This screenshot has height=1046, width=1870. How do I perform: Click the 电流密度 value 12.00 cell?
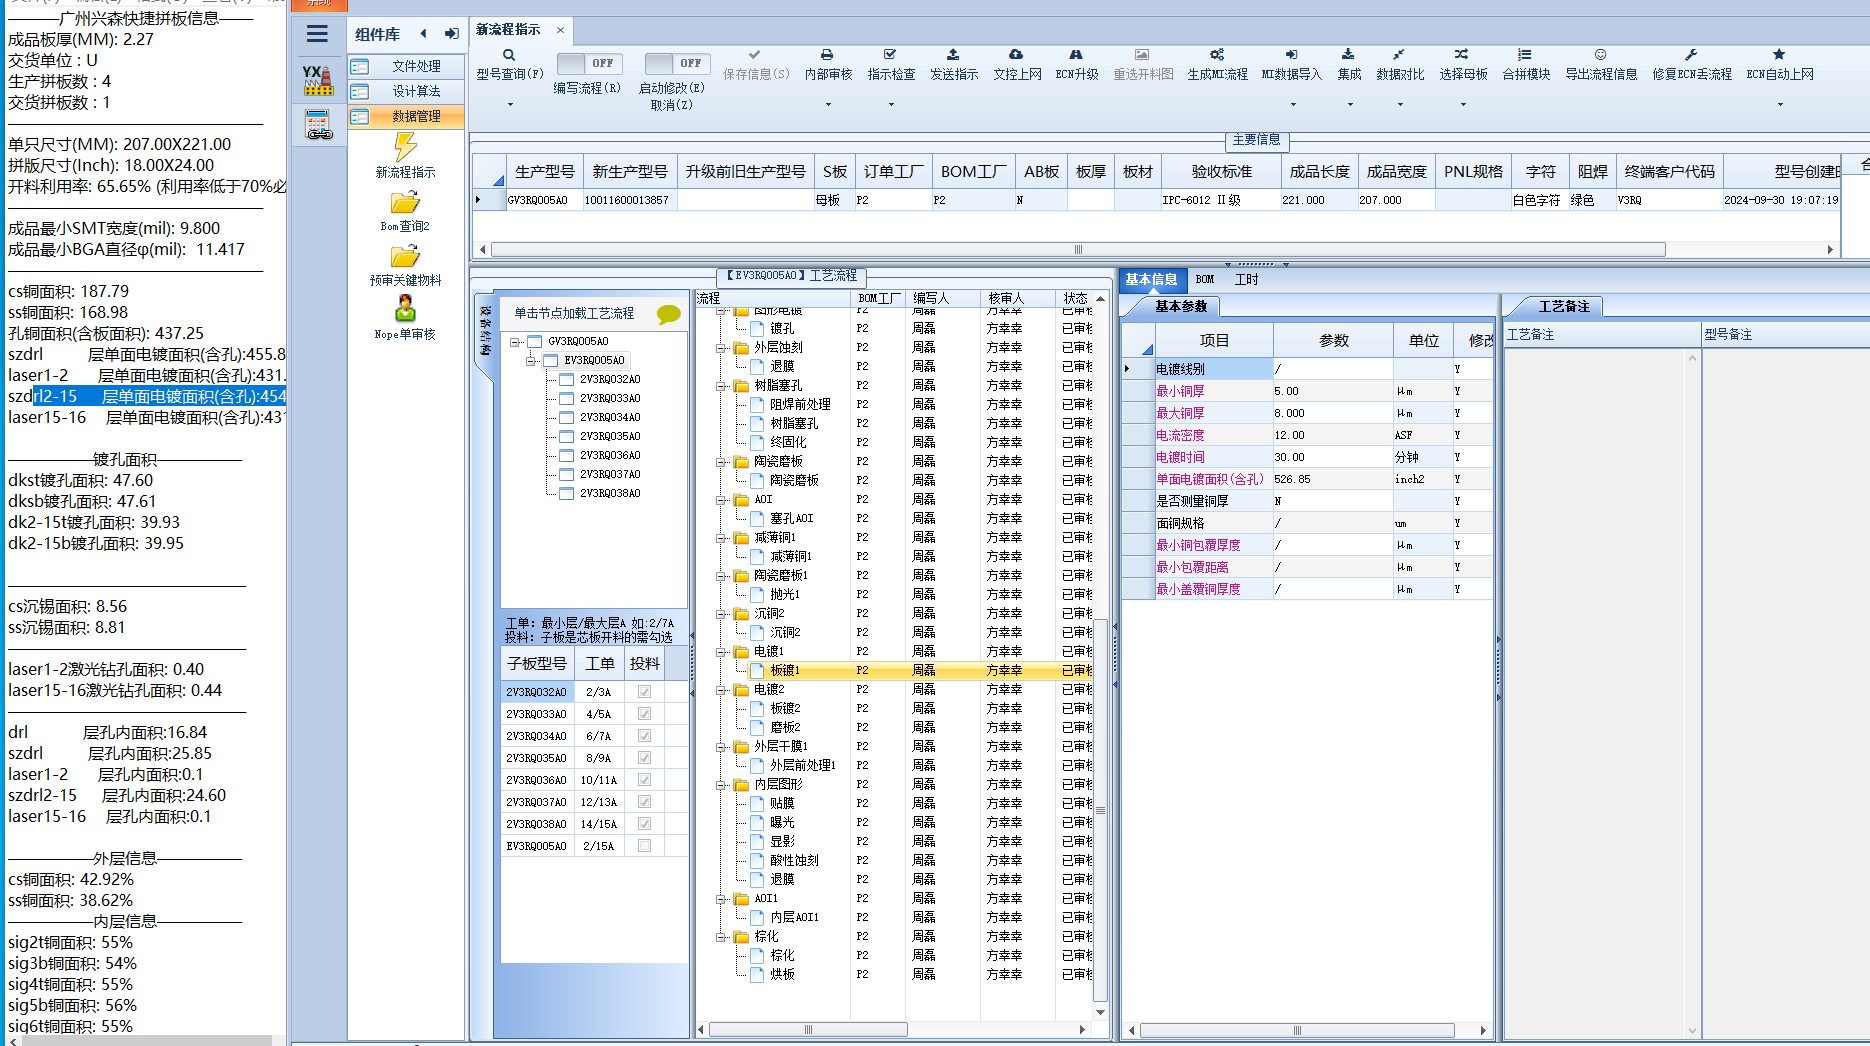1332,435
